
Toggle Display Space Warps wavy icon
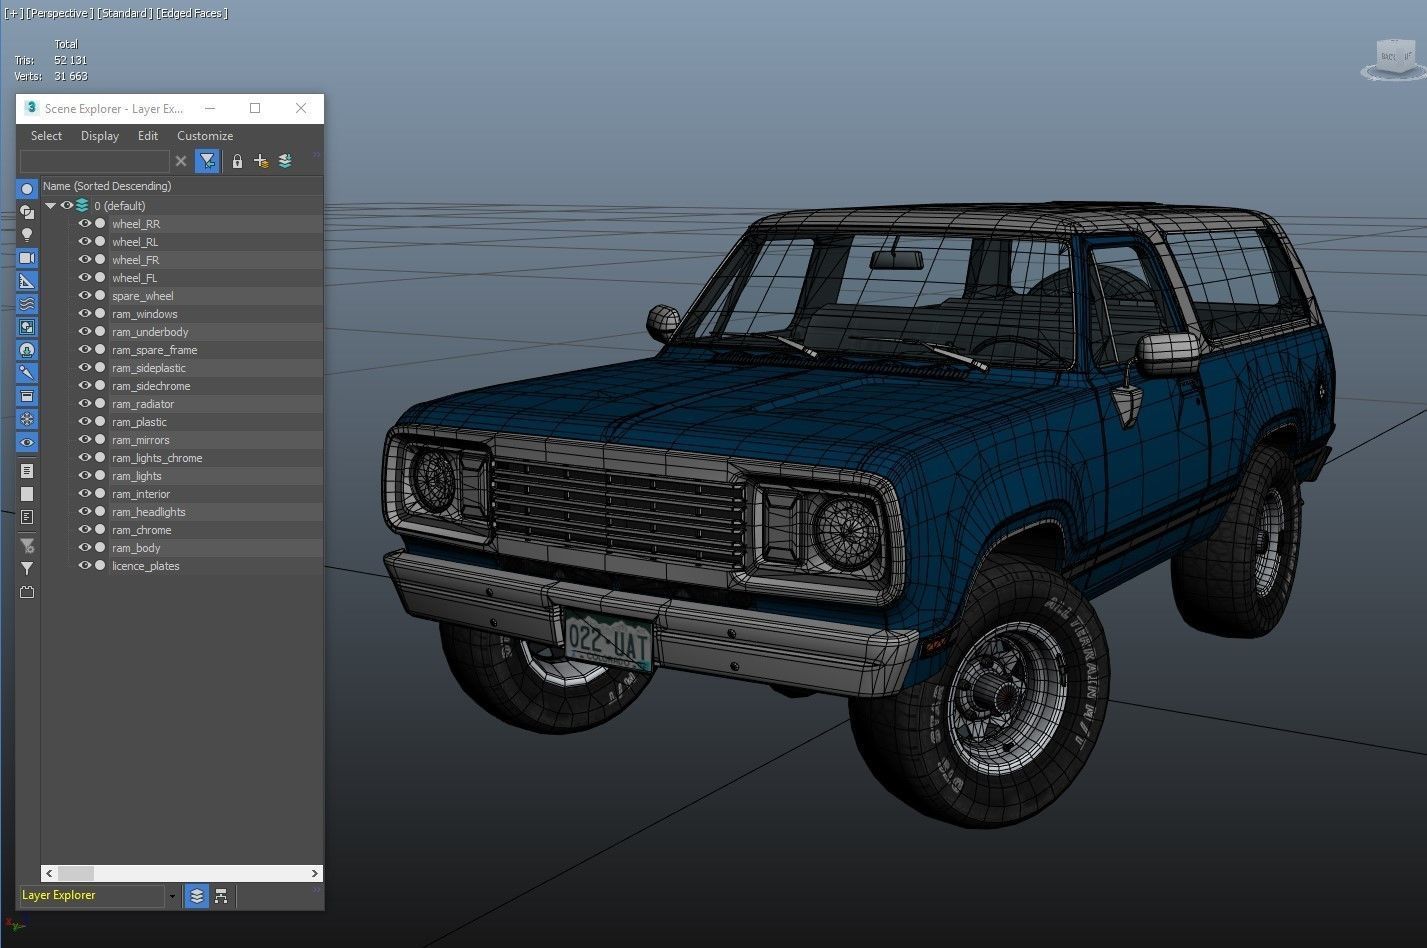click(27, 304)
